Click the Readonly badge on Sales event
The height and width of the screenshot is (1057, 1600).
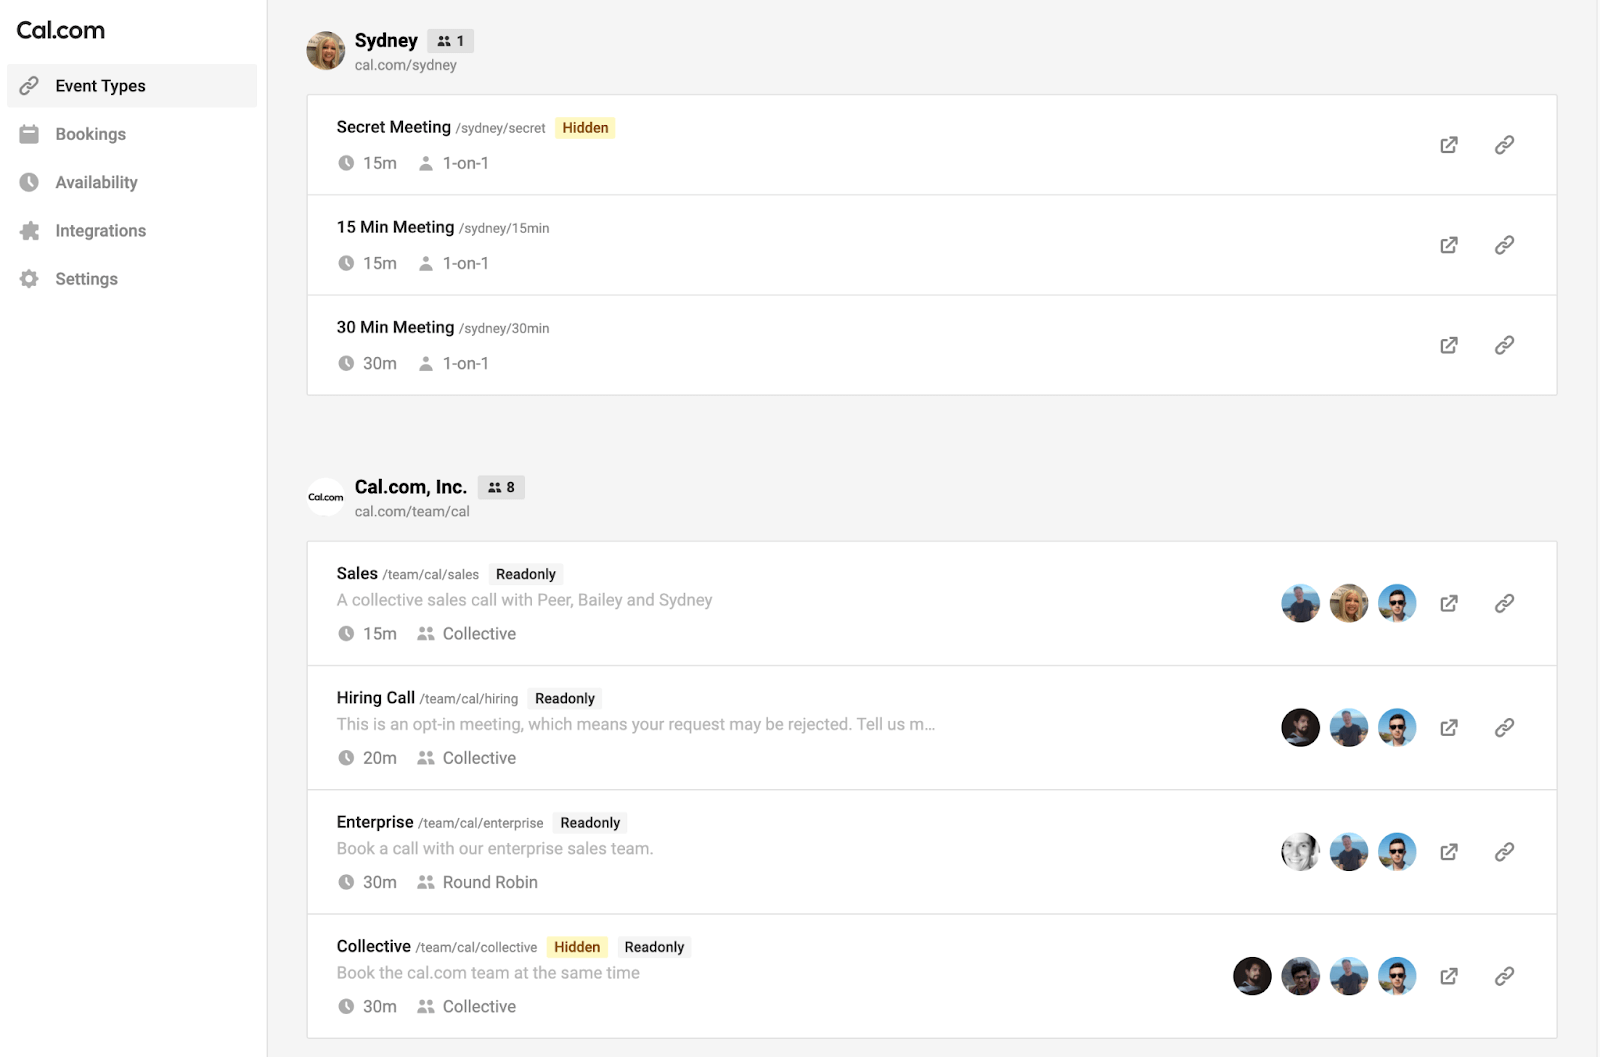coord(526,574)
